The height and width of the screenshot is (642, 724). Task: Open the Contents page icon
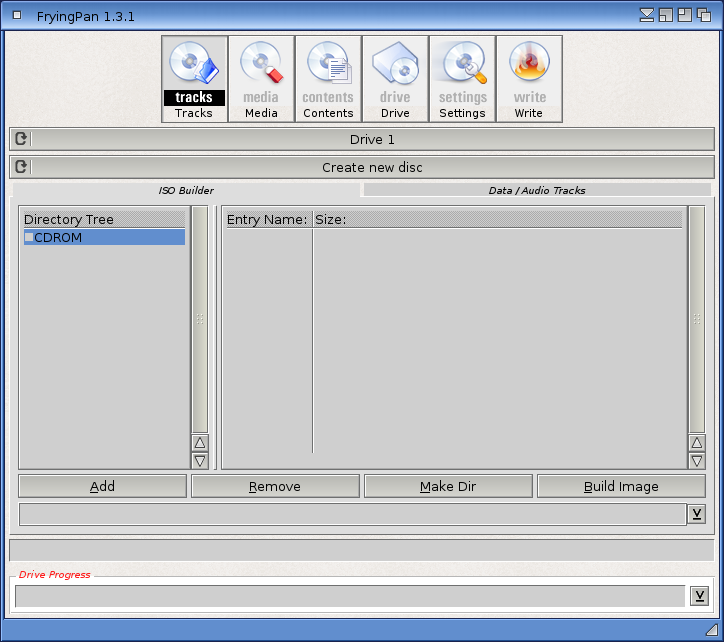click(328, 79)
